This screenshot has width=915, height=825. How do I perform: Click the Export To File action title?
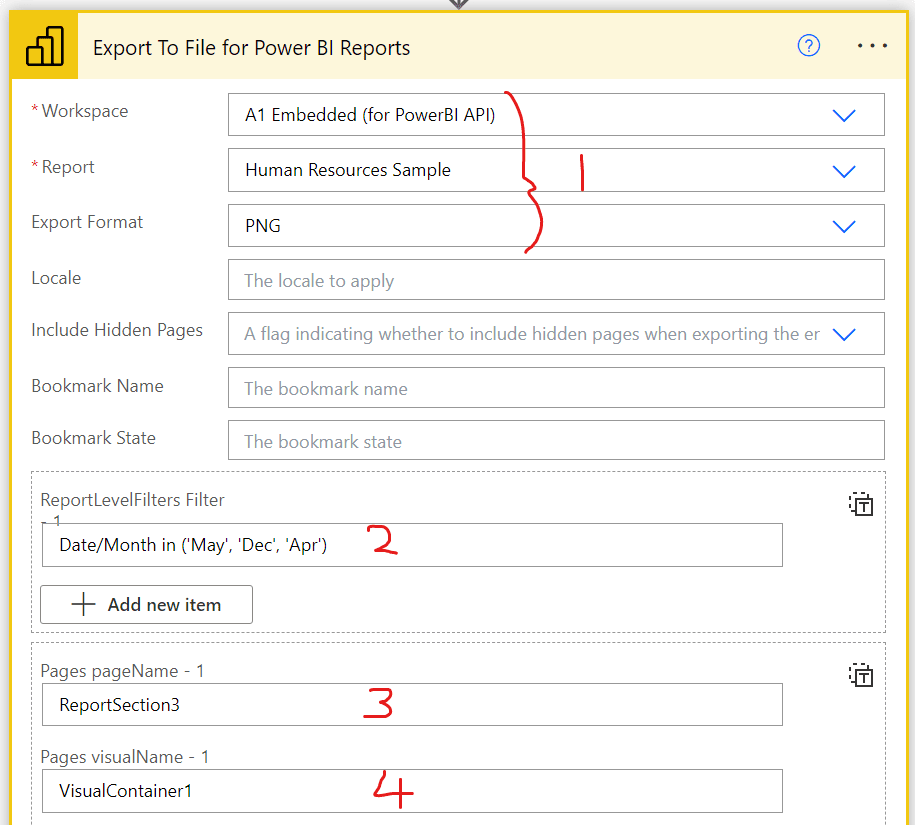251,48
